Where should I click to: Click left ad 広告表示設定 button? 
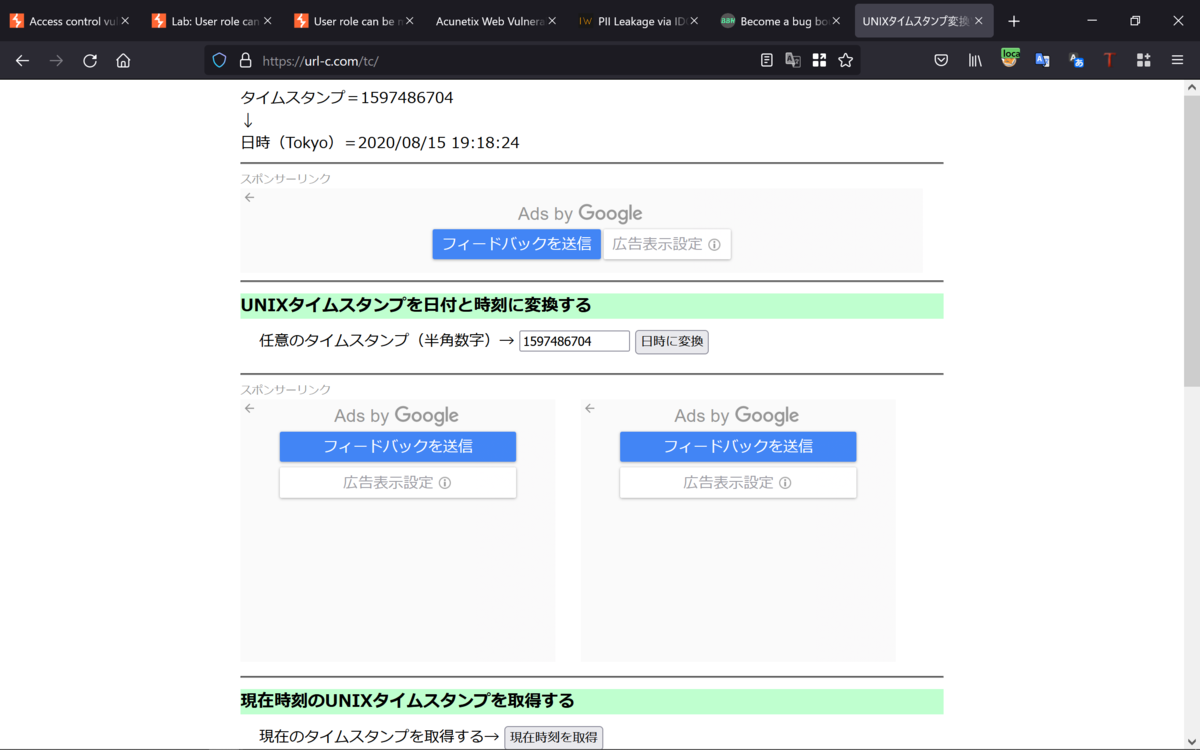pyautogui.click(x=398, y=482)
